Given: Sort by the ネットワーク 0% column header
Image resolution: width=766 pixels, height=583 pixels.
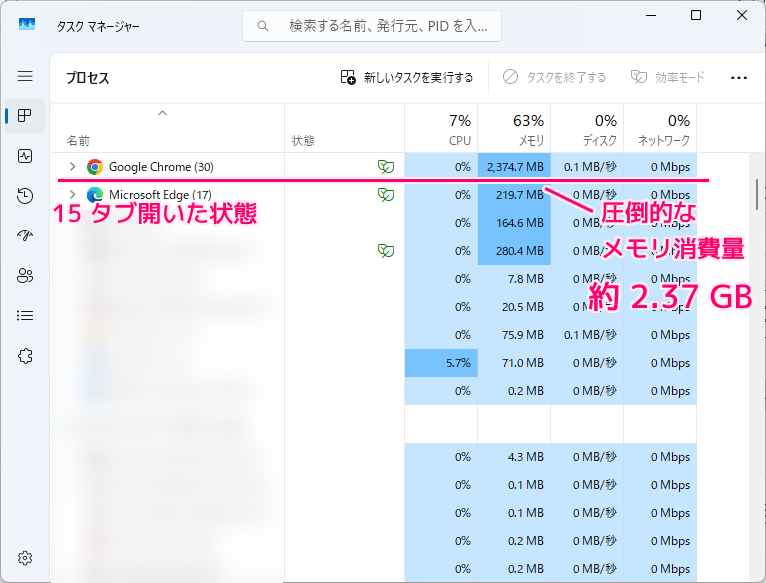Looking at the screenshot, I should point(660,129).
